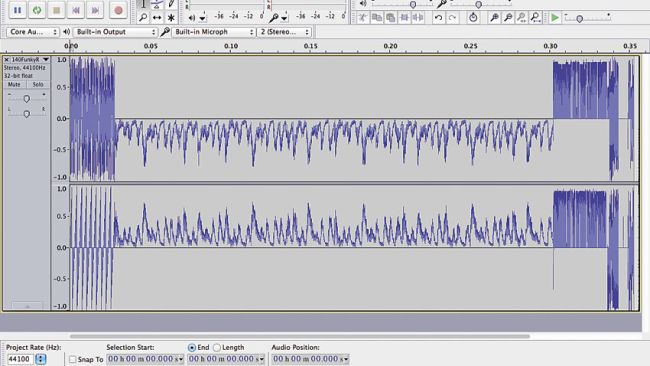Open the Core Audio host dropdown
This screenshot has width=650, height=366.
click(x=32, y=32)
